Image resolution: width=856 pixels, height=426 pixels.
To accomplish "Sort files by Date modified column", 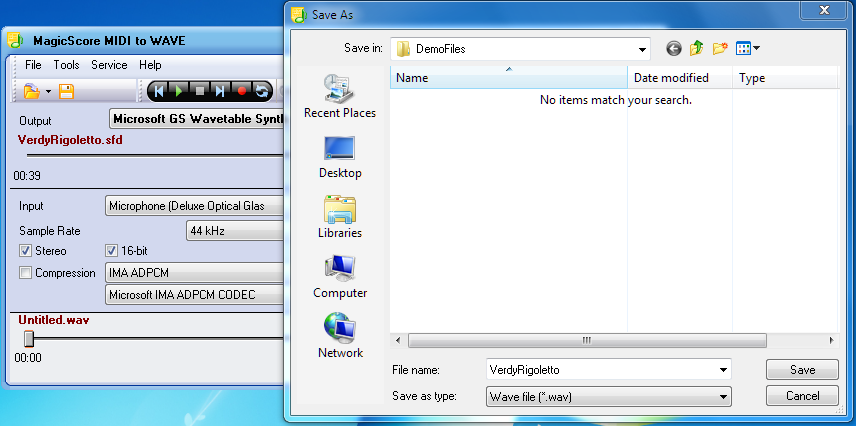I will pos(680,78).
